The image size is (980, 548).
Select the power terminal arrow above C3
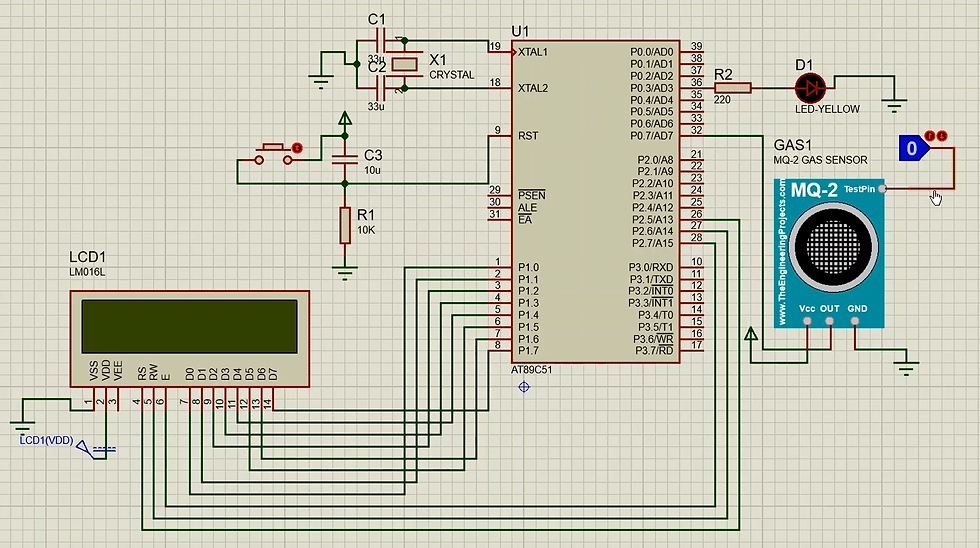[345, 119]
